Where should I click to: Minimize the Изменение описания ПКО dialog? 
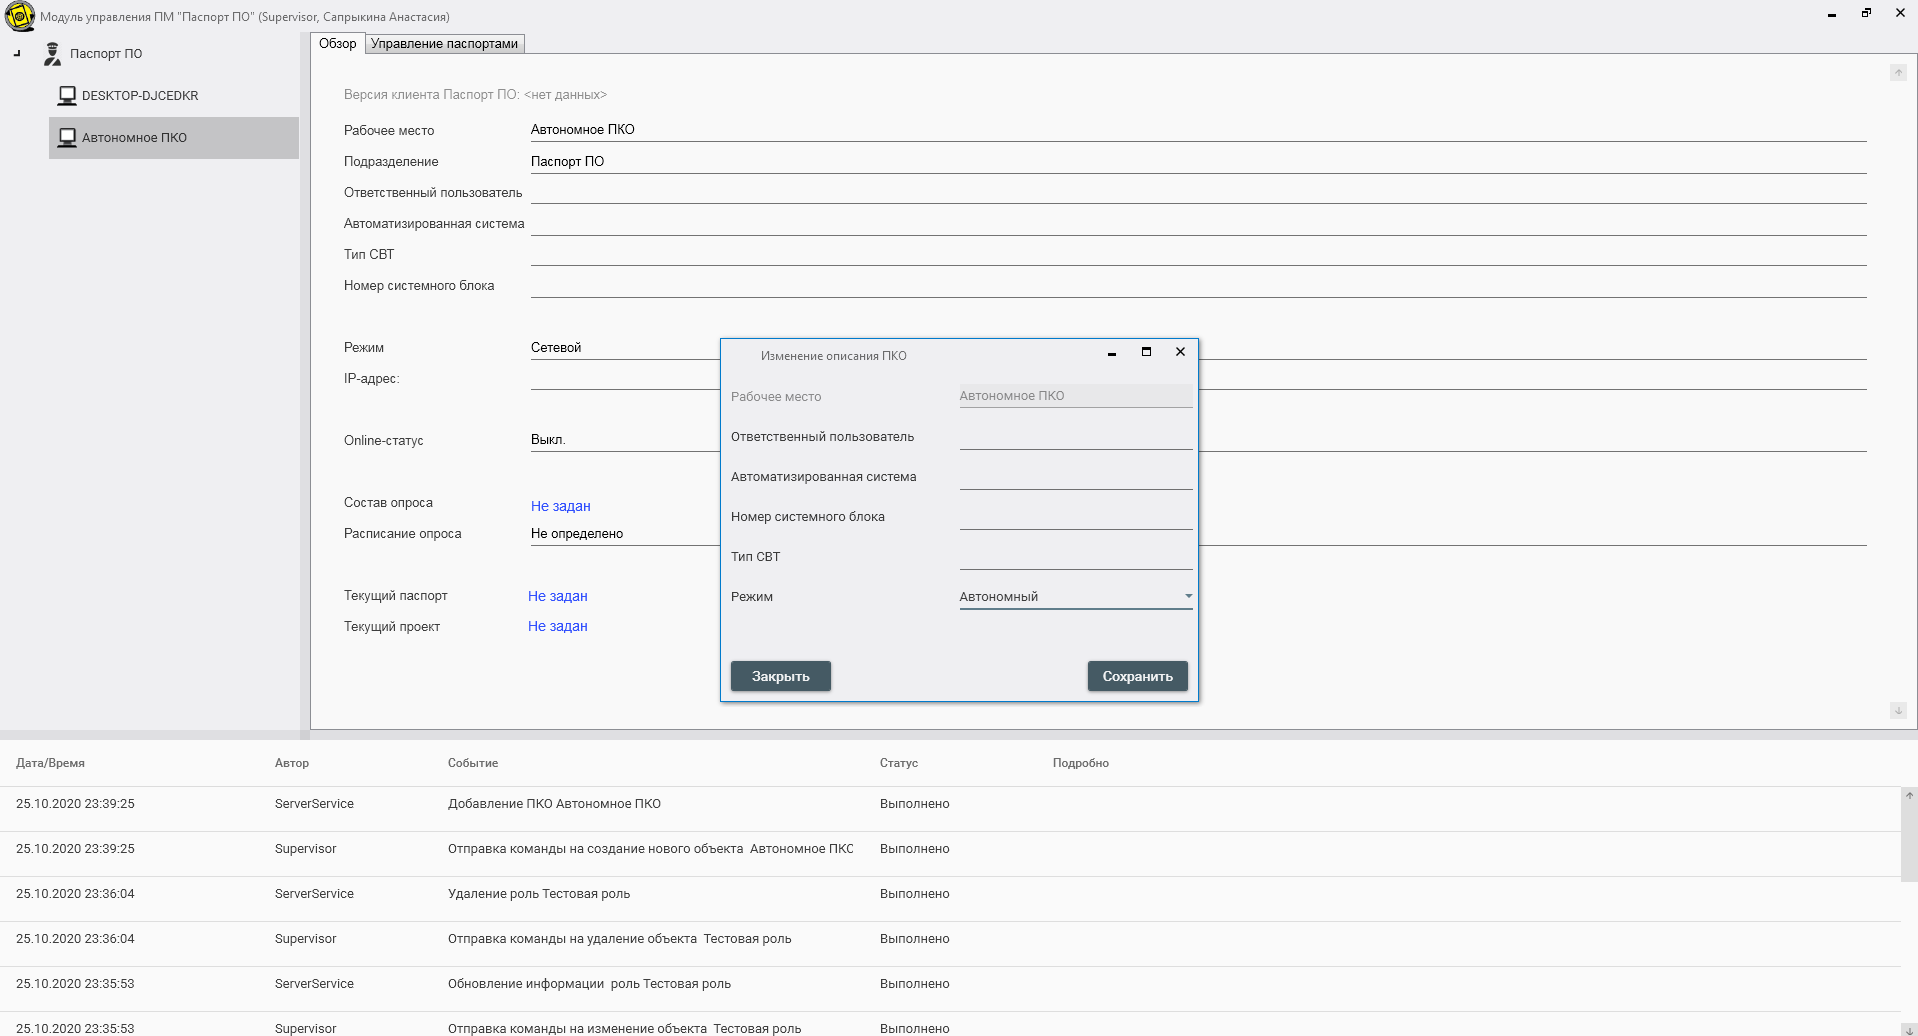click(x=1112, y=353)
